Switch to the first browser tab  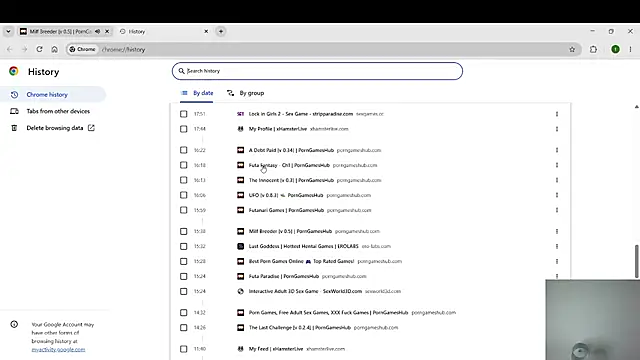click(x=65, y=31)
